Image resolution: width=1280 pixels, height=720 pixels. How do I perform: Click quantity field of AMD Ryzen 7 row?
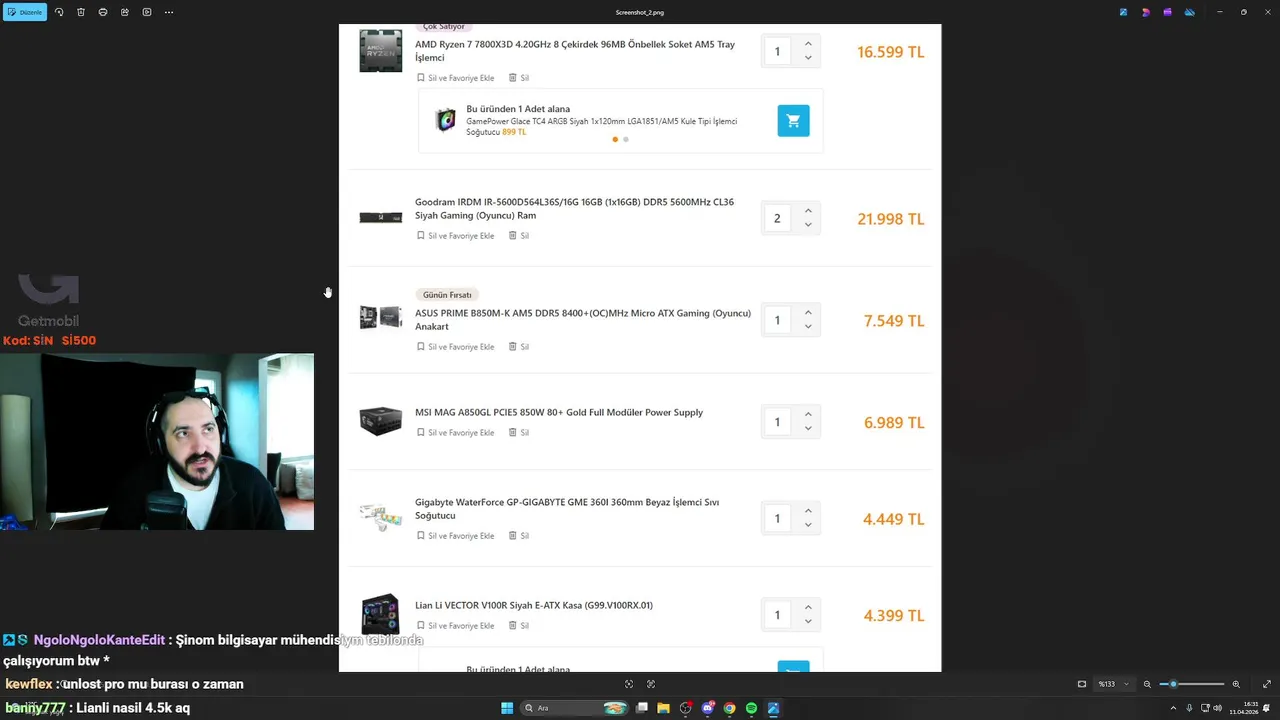(777, 51)
